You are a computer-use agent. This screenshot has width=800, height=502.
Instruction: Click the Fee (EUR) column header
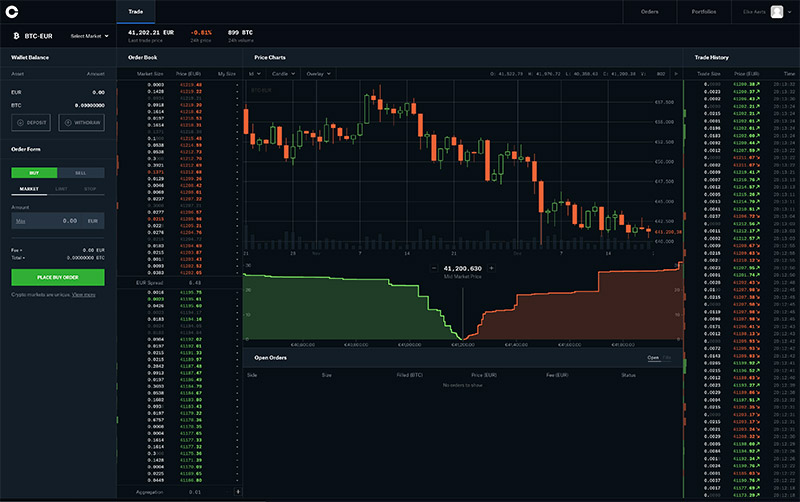click(557, 375)
